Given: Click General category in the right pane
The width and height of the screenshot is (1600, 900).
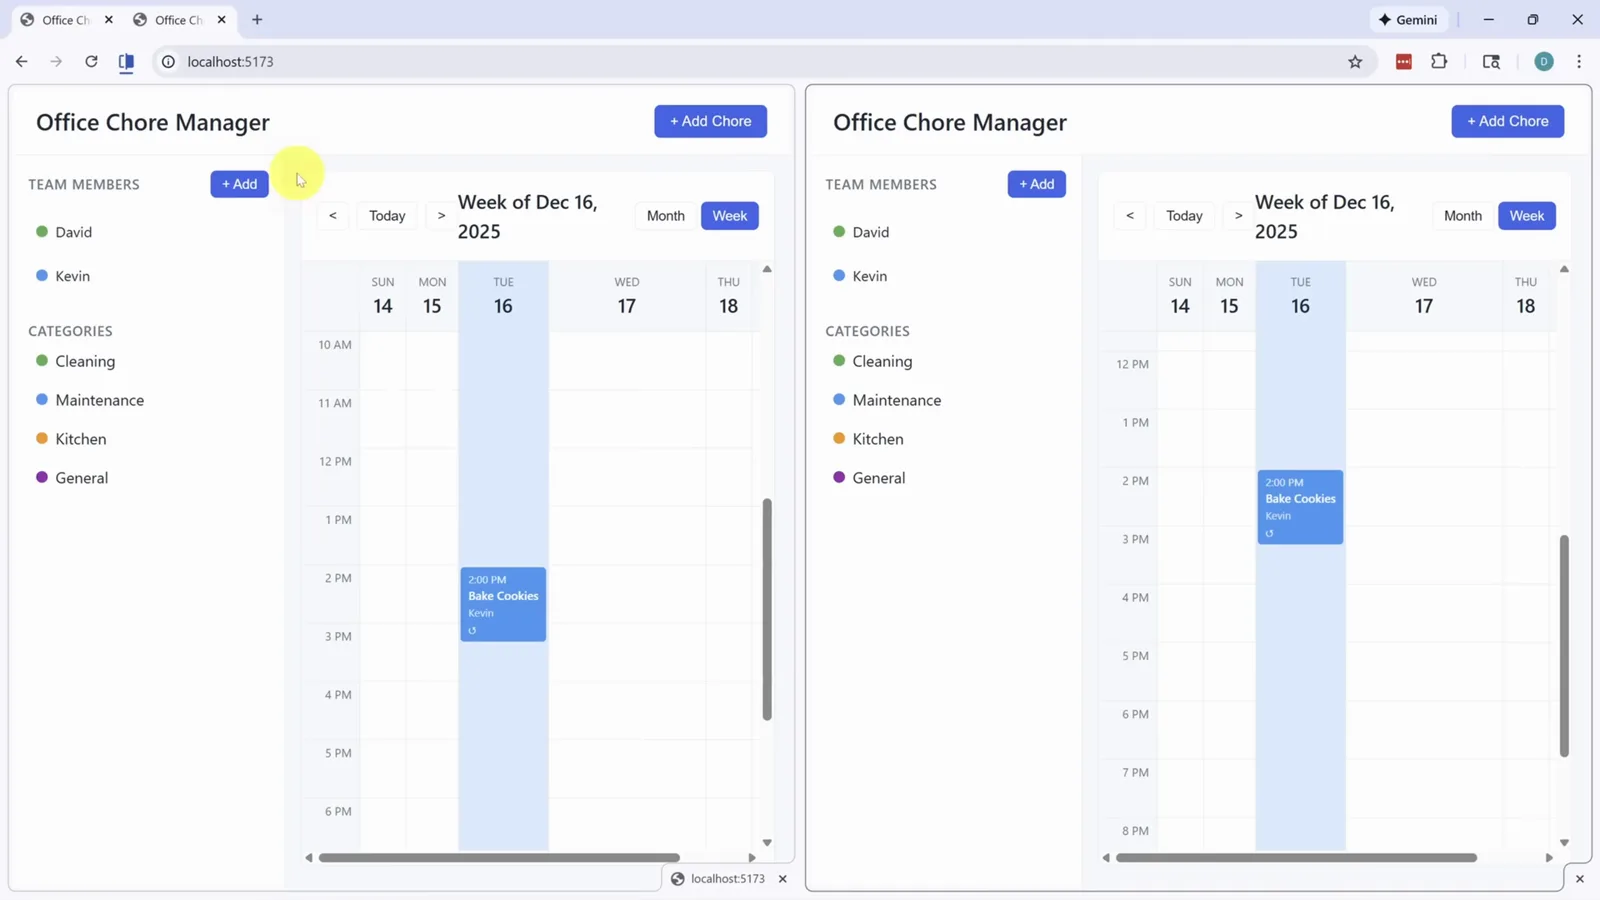Looking at the screenshot, I should pos(878,478).
